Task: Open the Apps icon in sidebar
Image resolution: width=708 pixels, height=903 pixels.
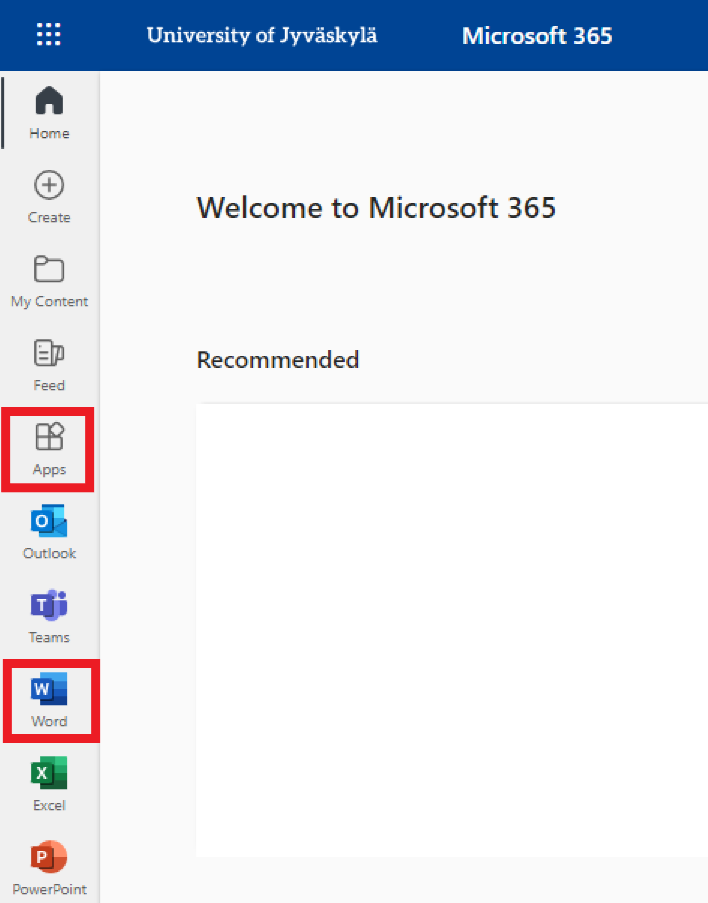Action: pyautogui.click(x=49, y=437)
